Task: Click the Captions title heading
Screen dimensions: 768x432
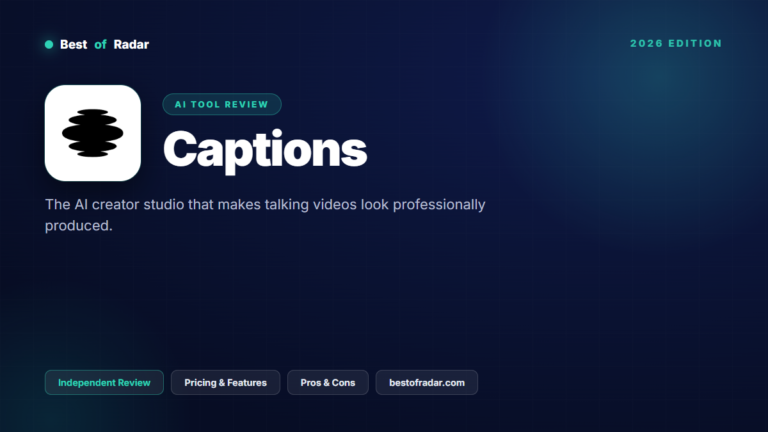Action: [265, 150]
